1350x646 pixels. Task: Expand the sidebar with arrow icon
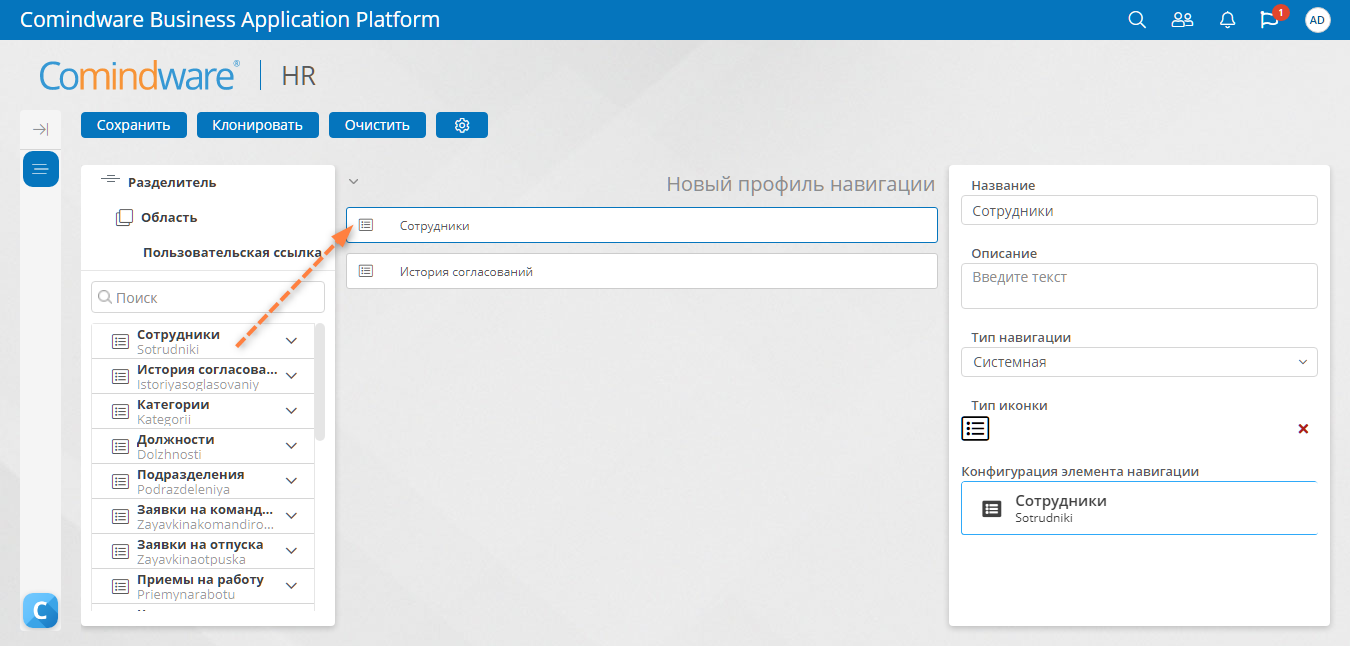40,129
